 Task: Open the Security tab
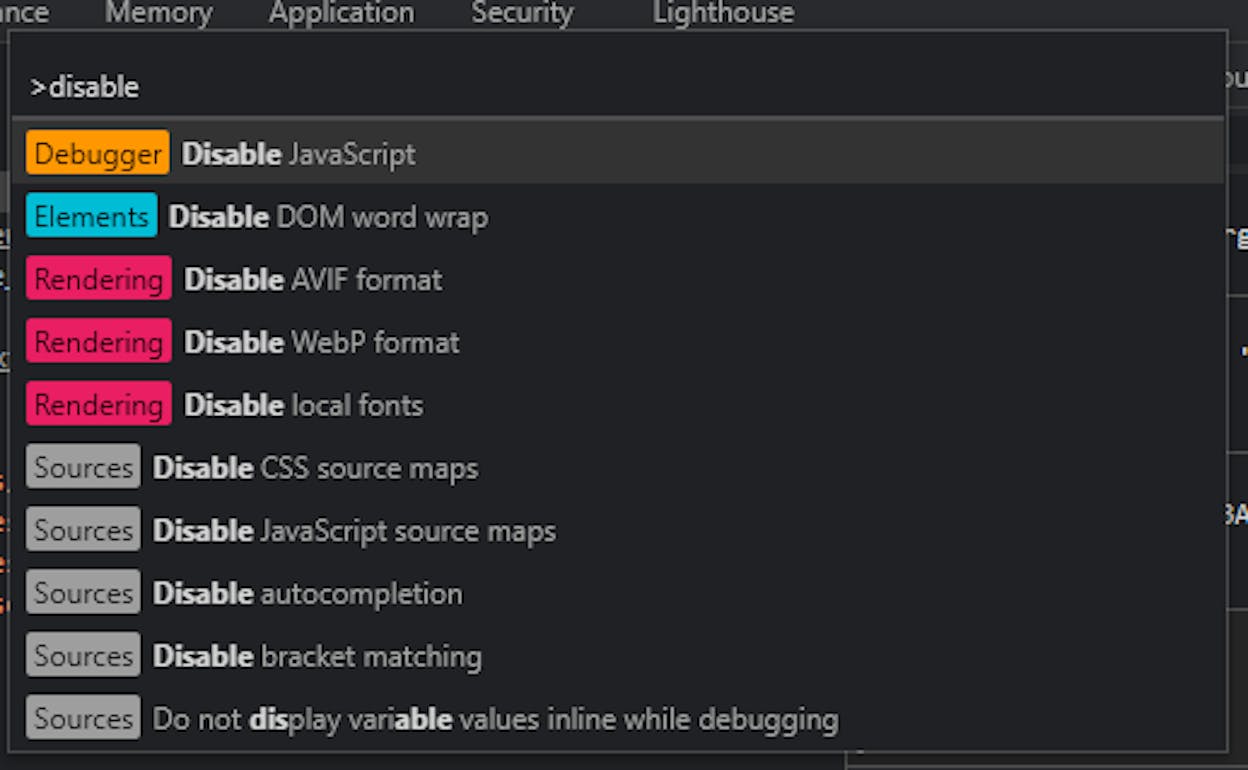tap(522, 13)
